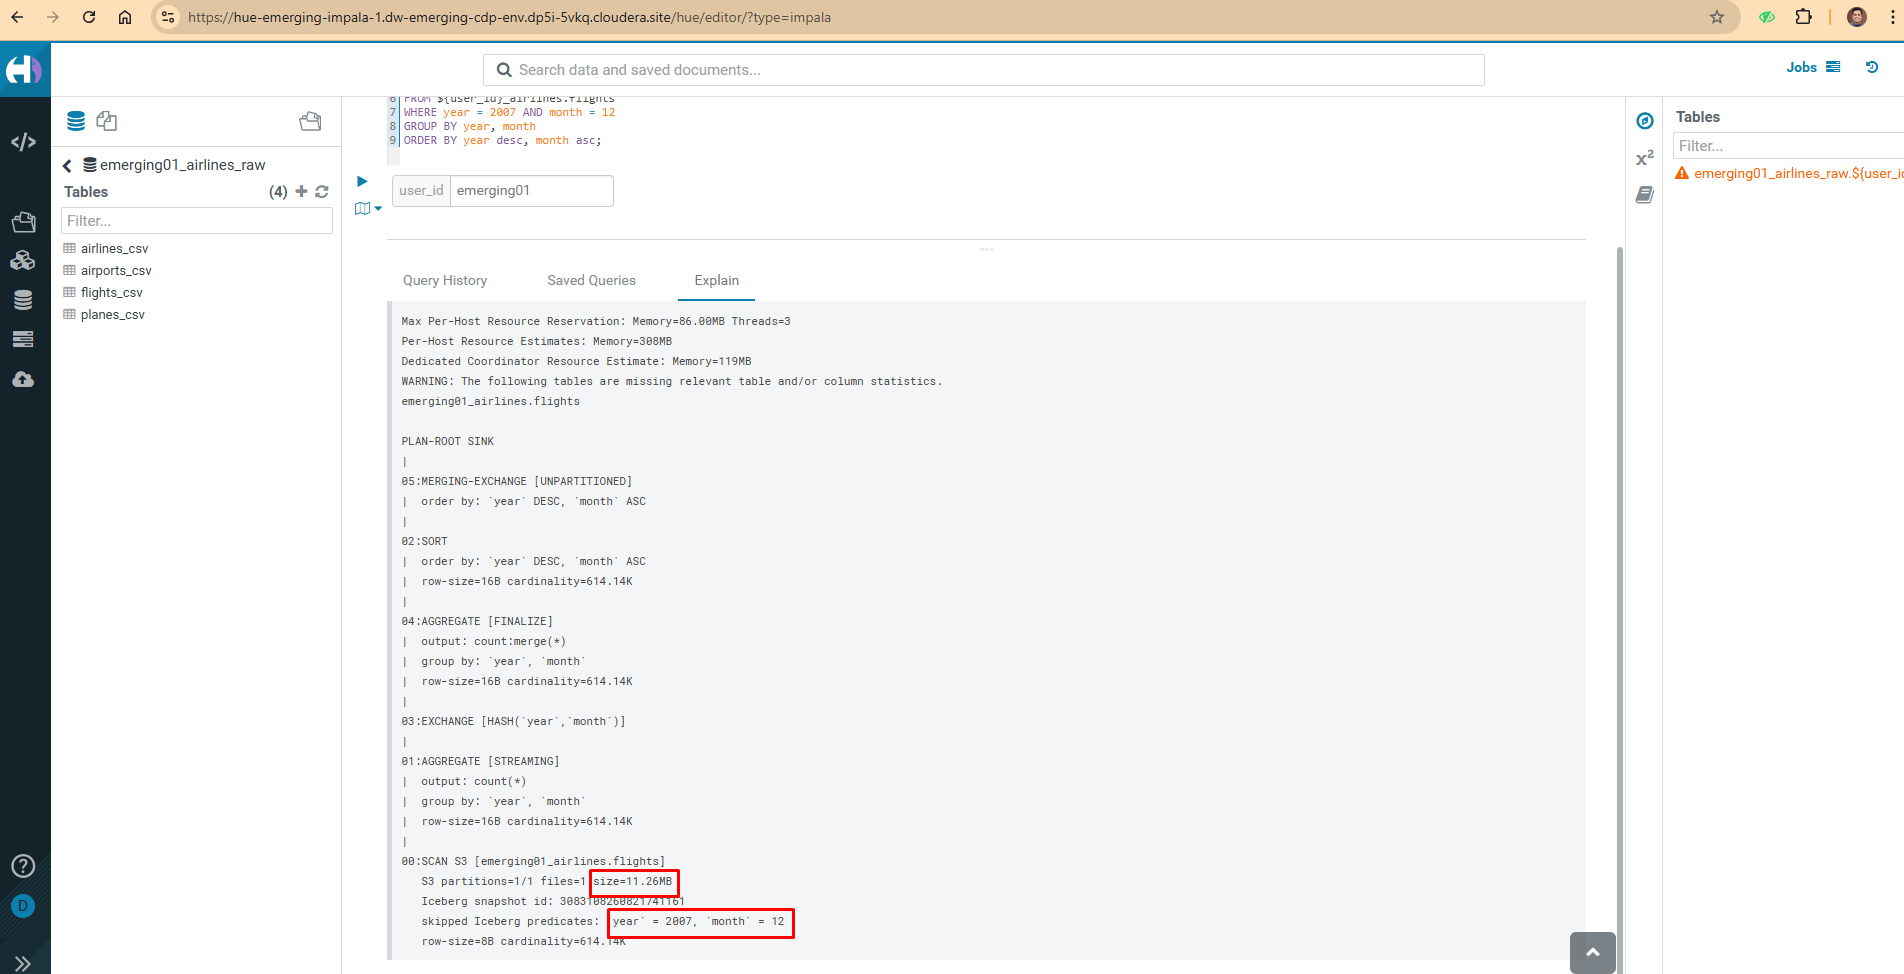
Task: Open the functions x² icon in right panel
Action: 1645,158
